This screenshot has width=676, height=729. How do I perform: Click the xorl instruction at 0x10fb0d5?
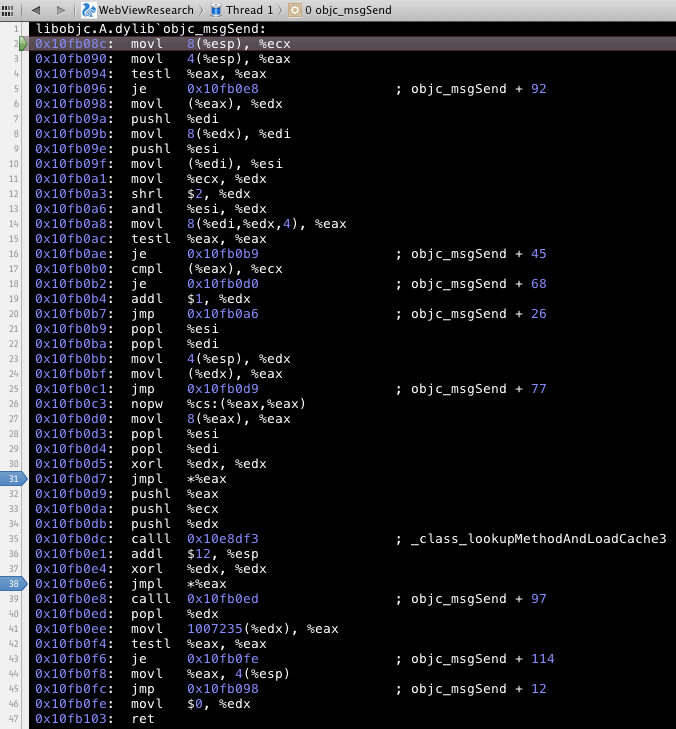point(199,464)
